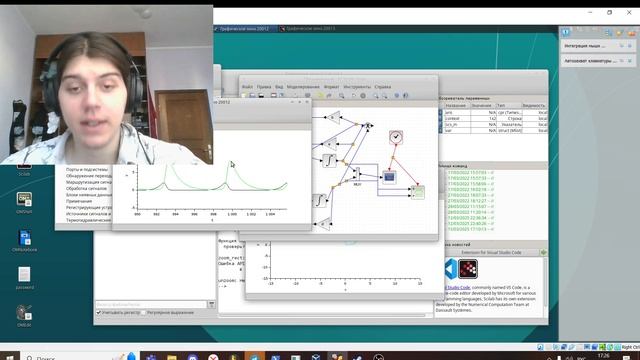
Task: Select the lower integrator block
Action: tap(320, 200)
